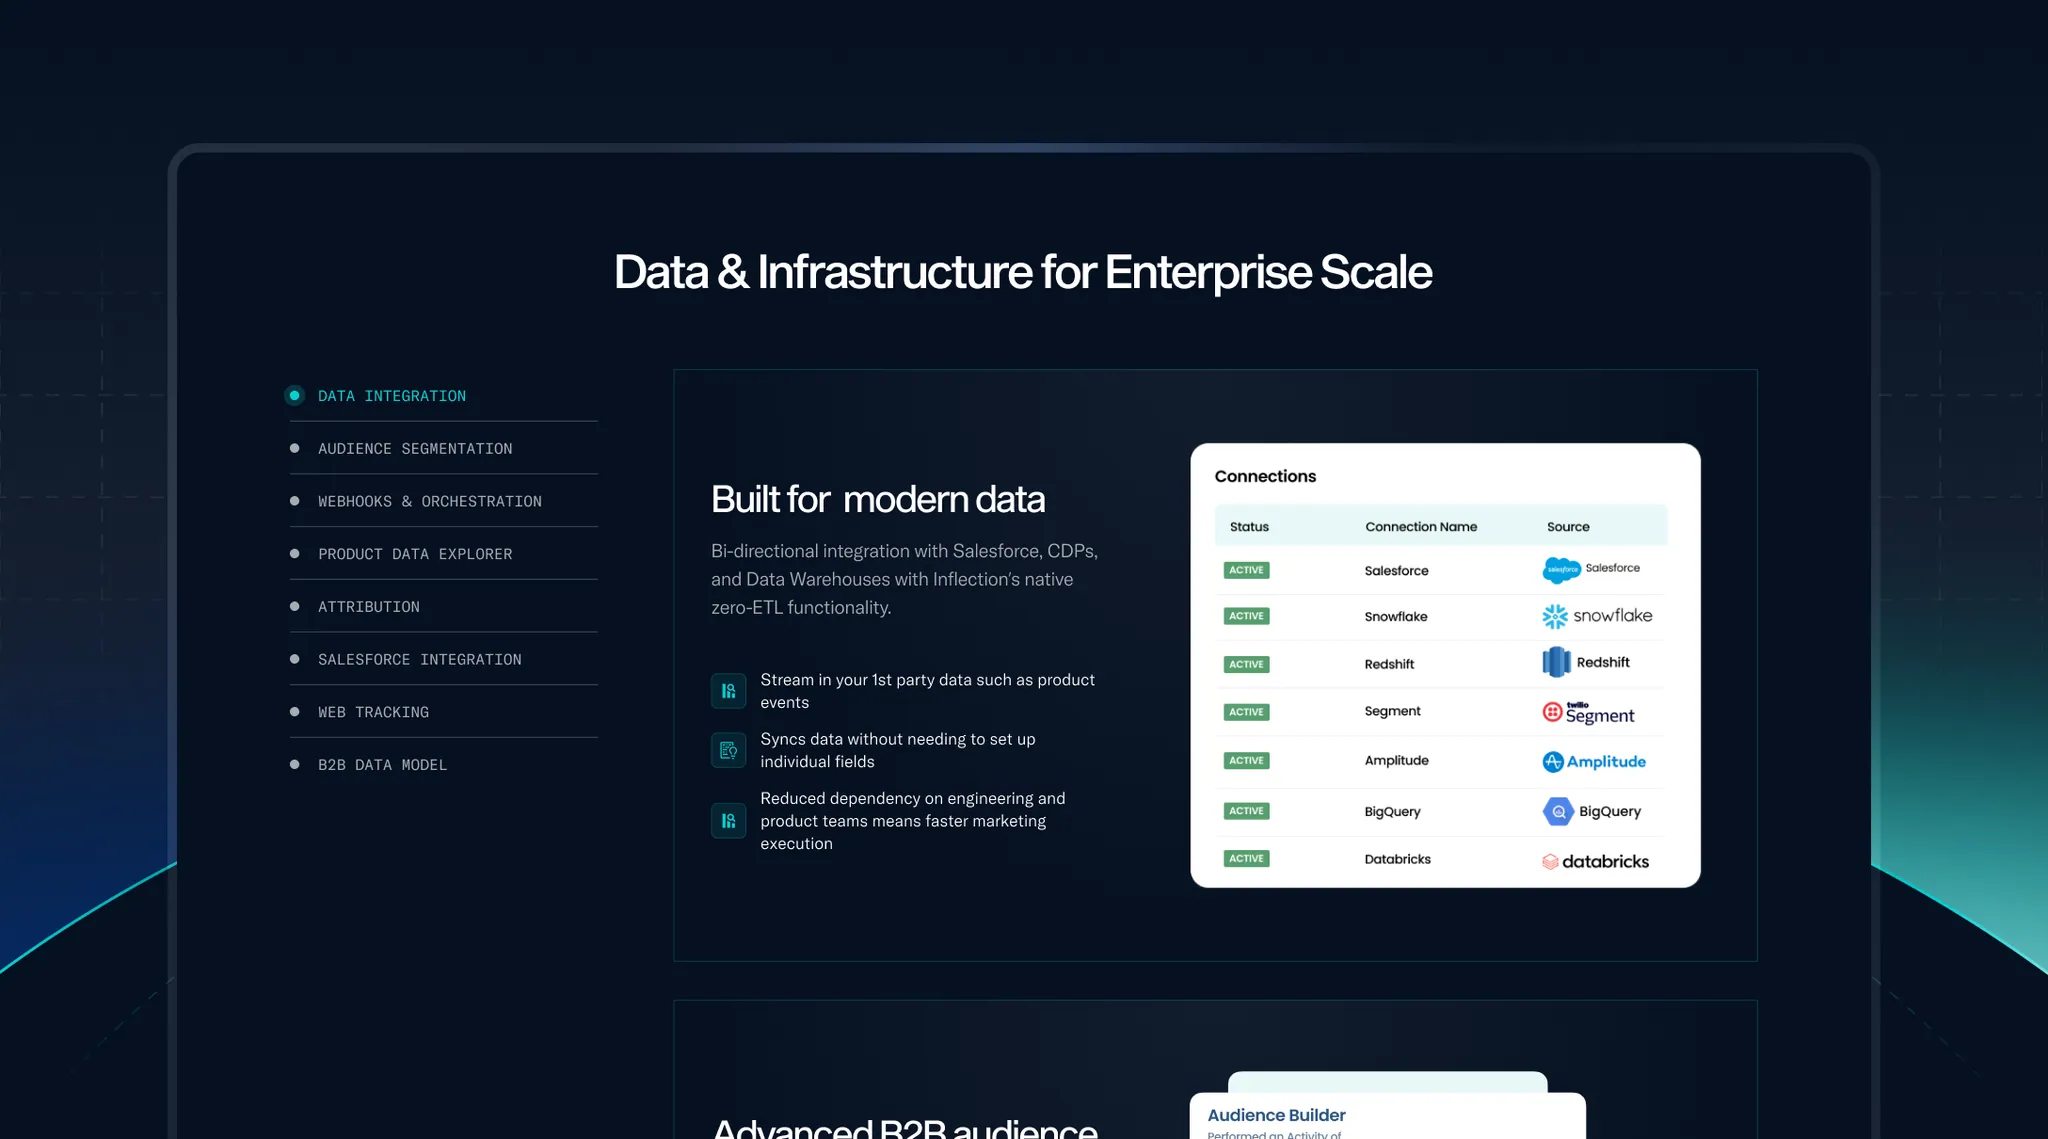Click the Twilio Segment logo icon
The height and width of the screenshot is (1139, 2048).
(x=1552, y=712)
